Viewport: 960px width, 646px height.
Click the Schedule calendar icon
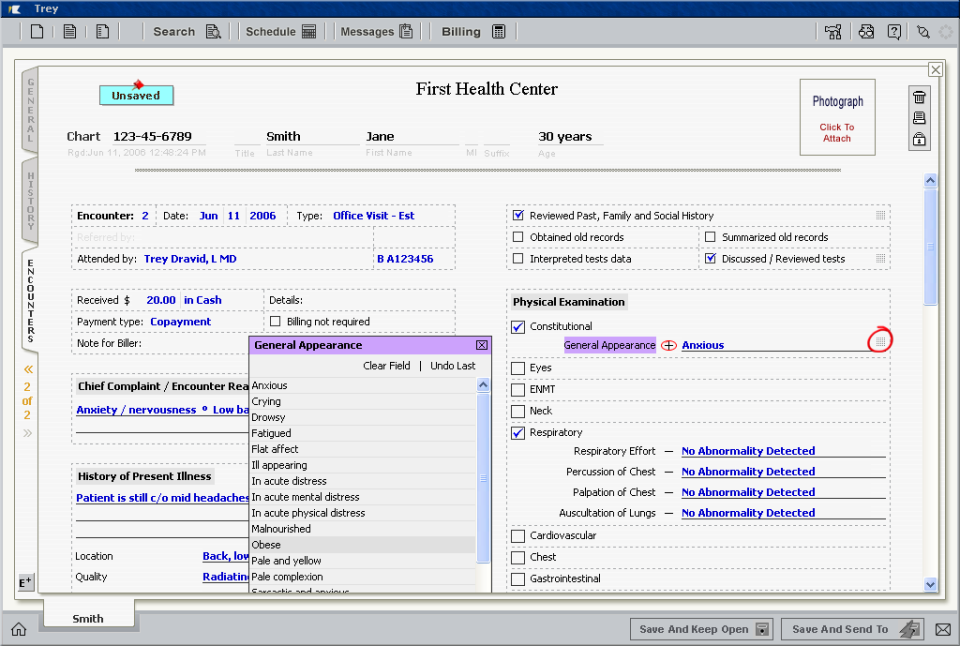pyautogui.click(x=309, y=32)
